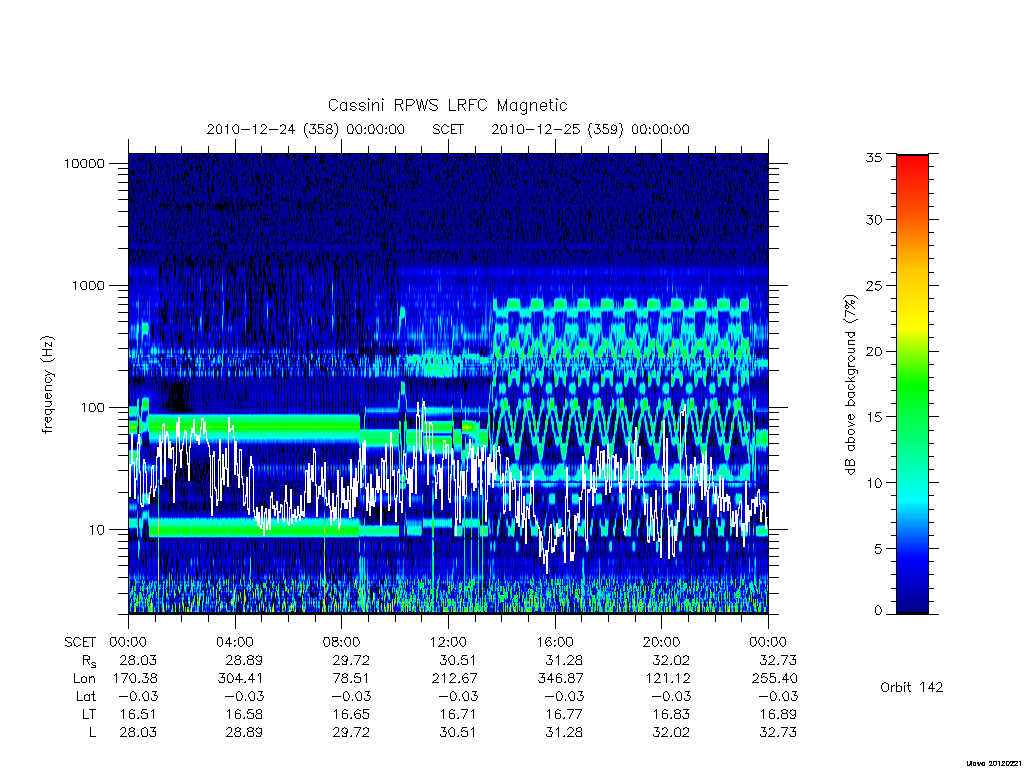Click the 1000 frequency axis tick label
The image size is (1024, 768).
pyautogui.click(x=88, y=285)
